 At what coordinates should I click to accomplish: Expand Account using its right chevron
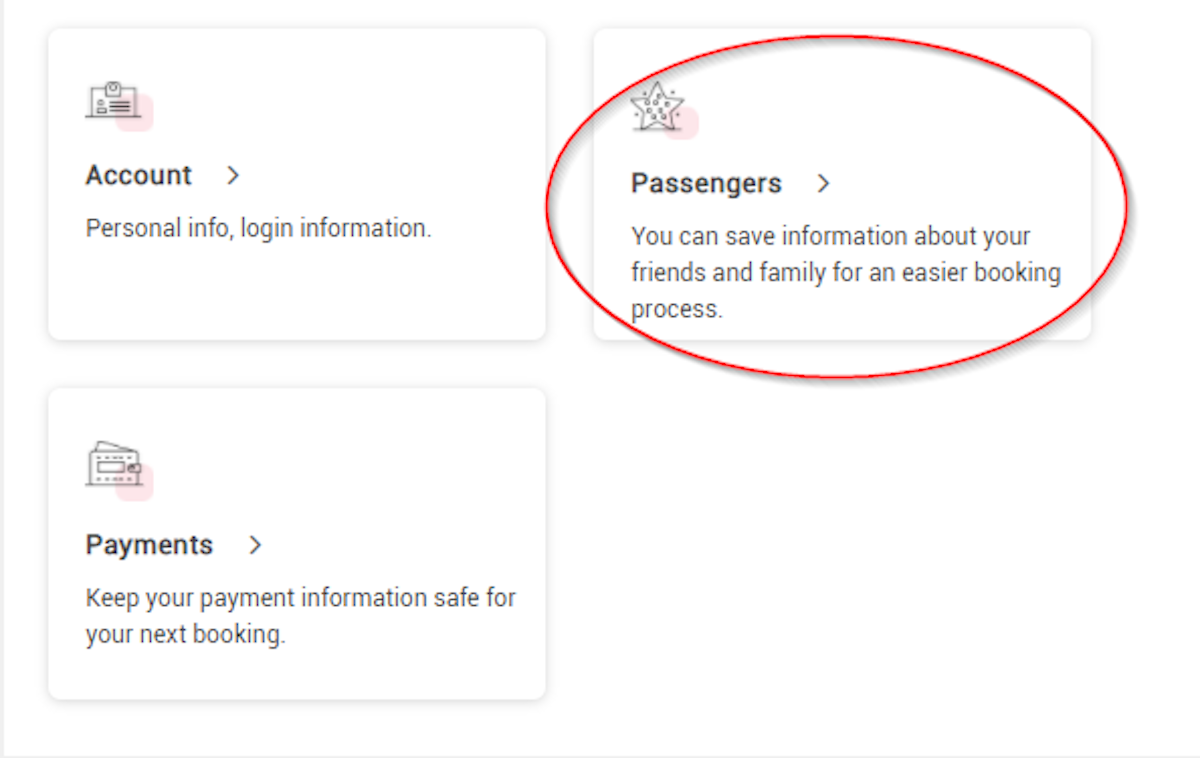point(233,175)
